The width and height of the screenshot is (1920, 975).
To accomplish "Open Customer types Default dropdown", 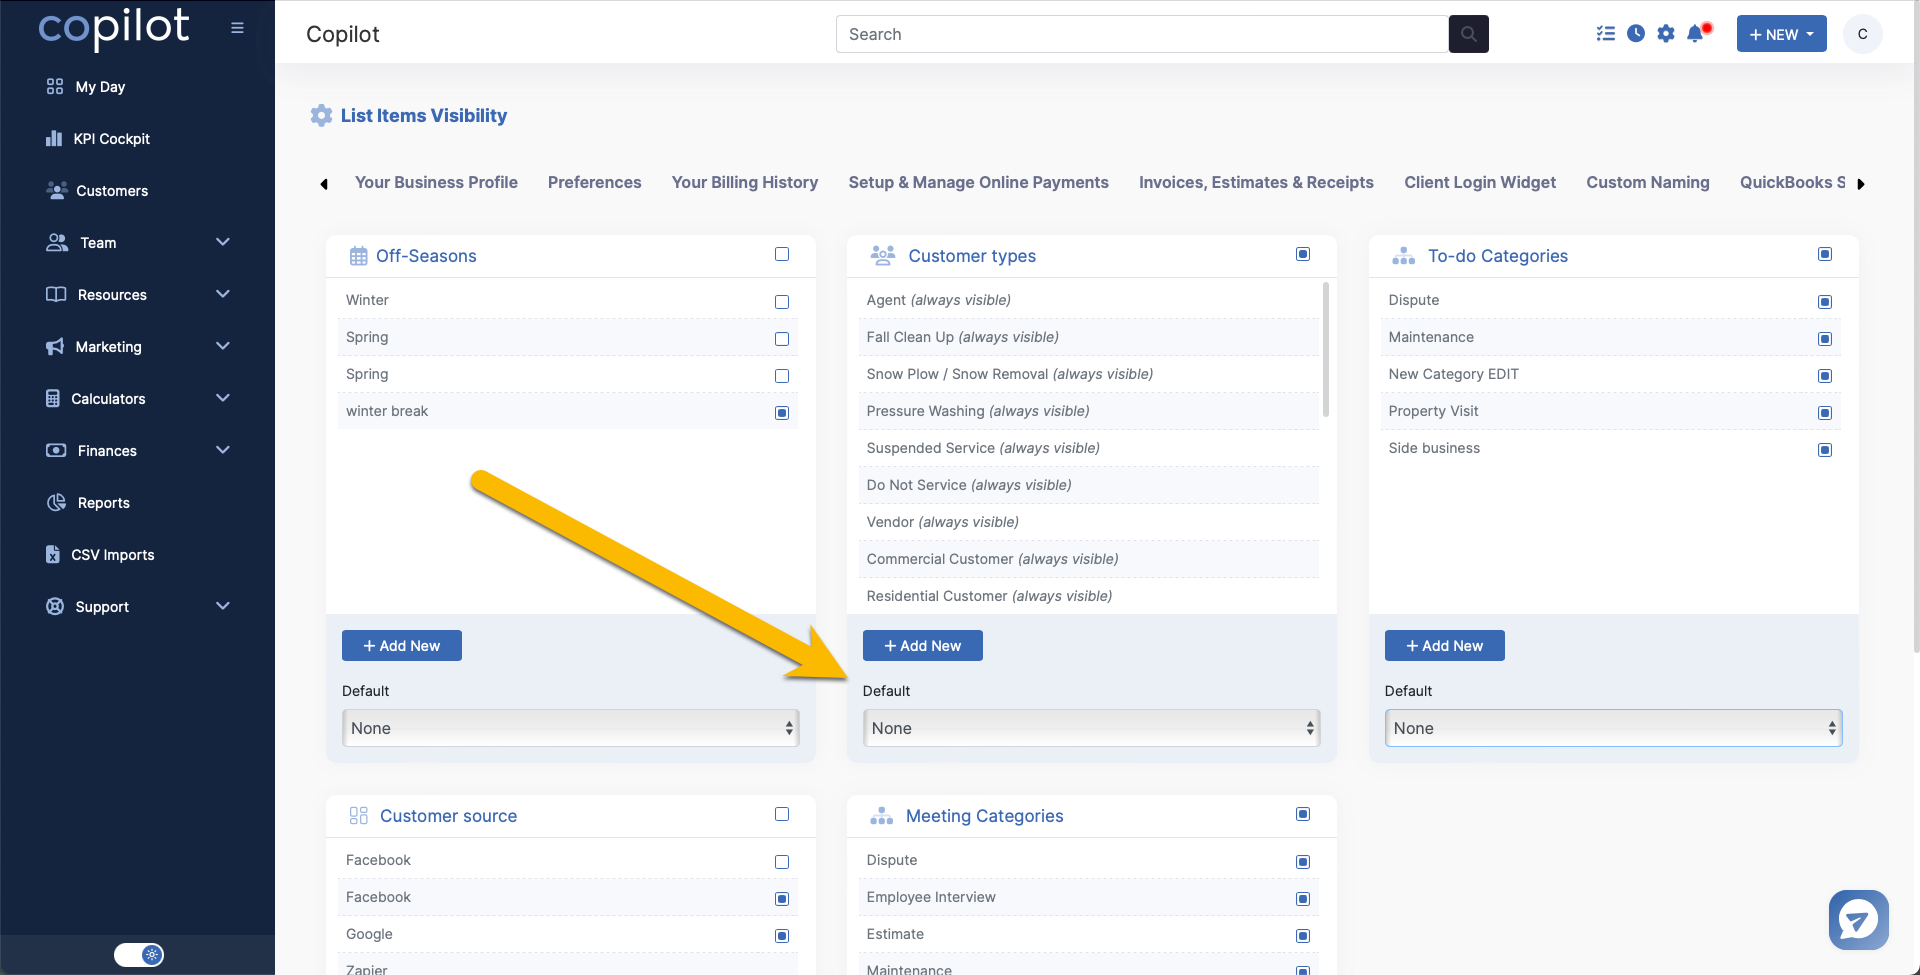I will tap(1091, 728).
